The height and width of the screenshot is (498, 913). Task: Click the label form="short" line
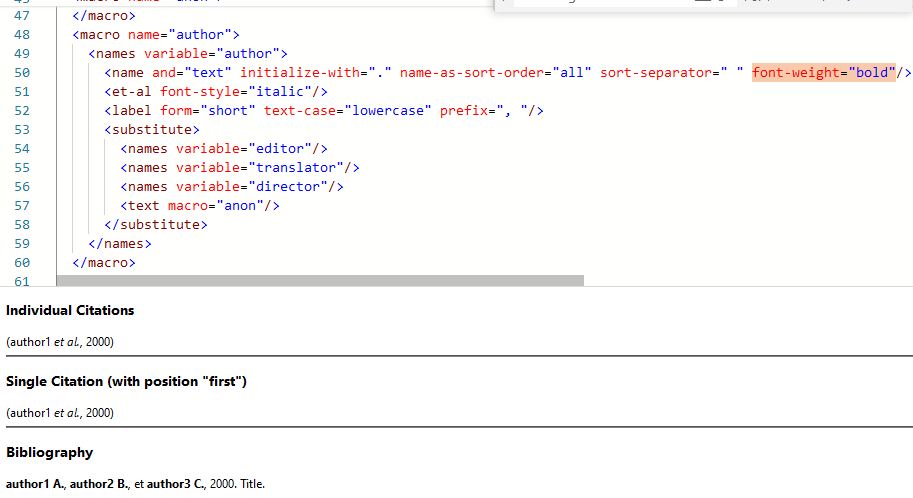click(x=323, y=110)
